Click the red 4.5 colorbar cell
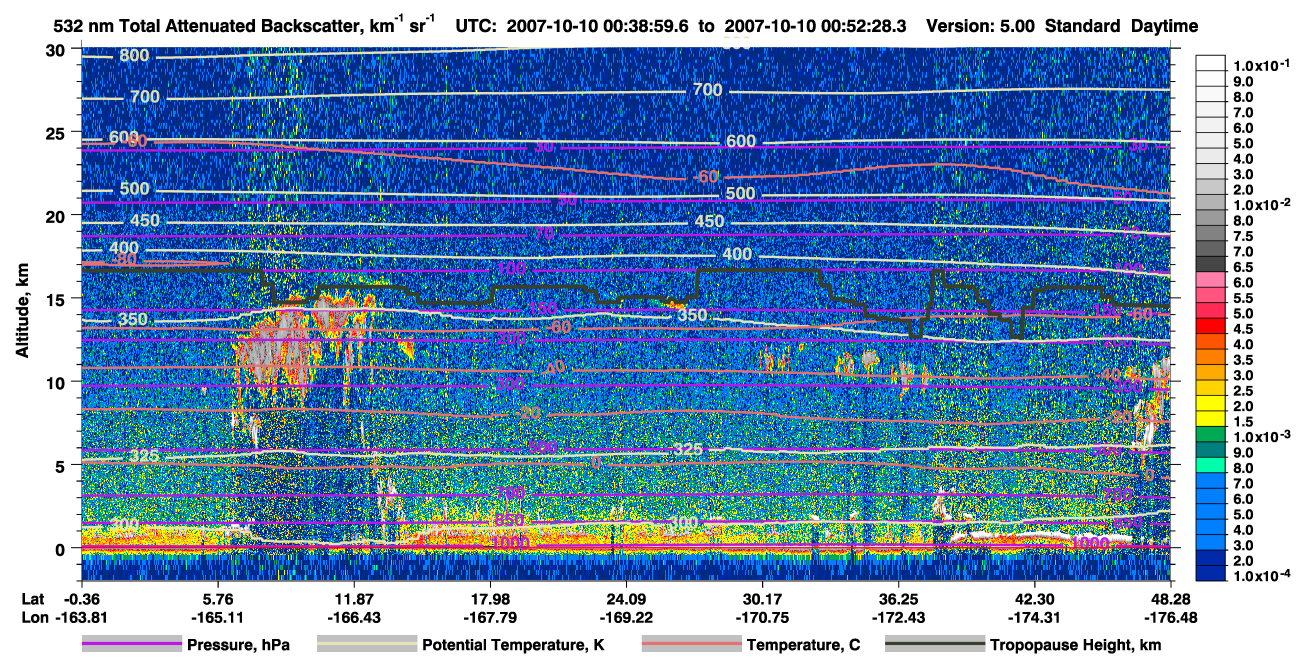The width and height of the screenshot is (1300, 667). tap(1211, 327)
